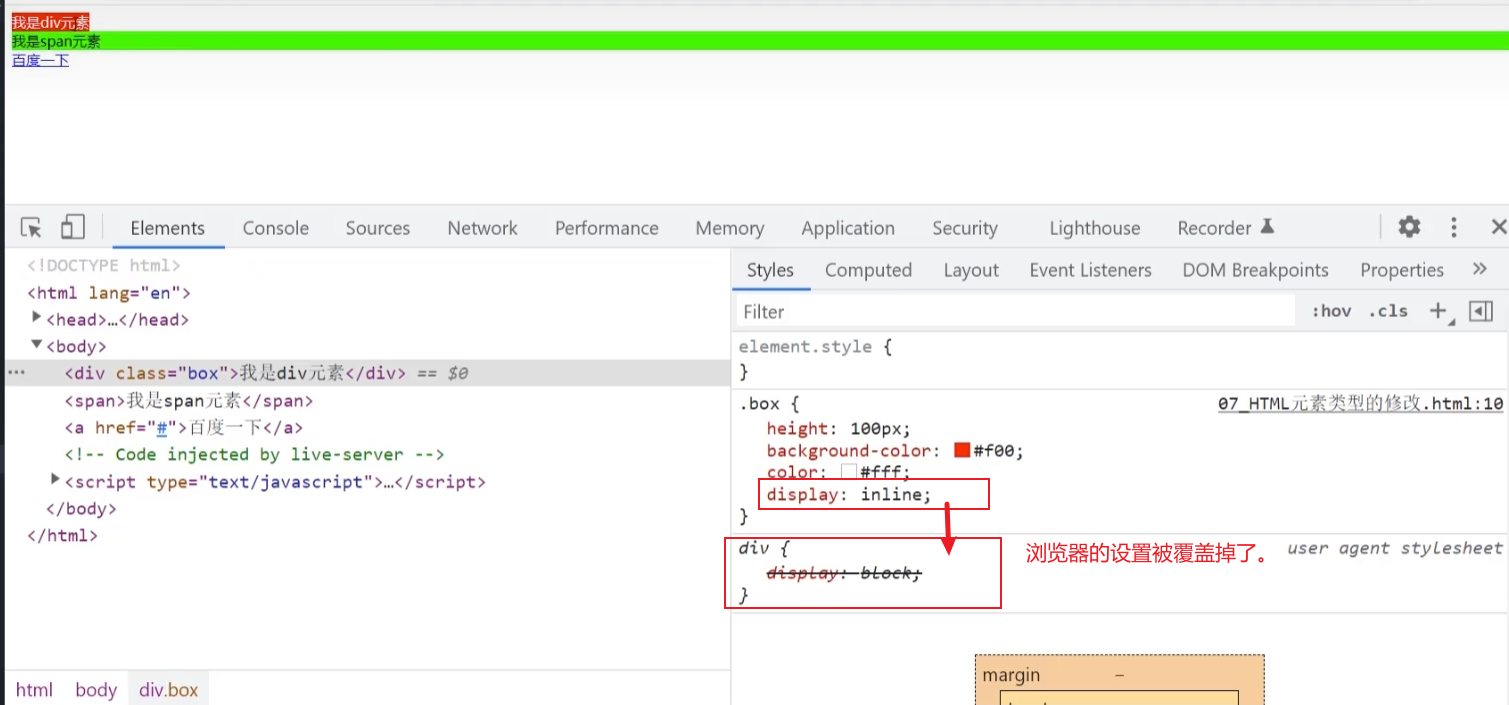
Task: Toggle the device toolbar icon
Action: (x=72, y=228)
